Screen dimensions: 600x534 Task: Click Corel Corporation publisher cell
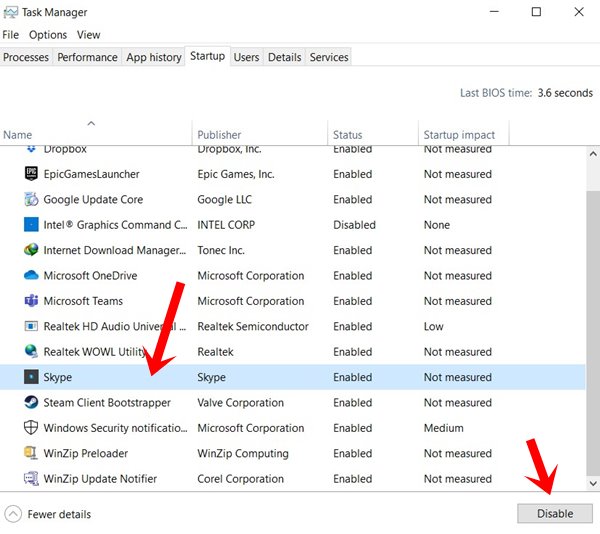(x=240, y=479)
